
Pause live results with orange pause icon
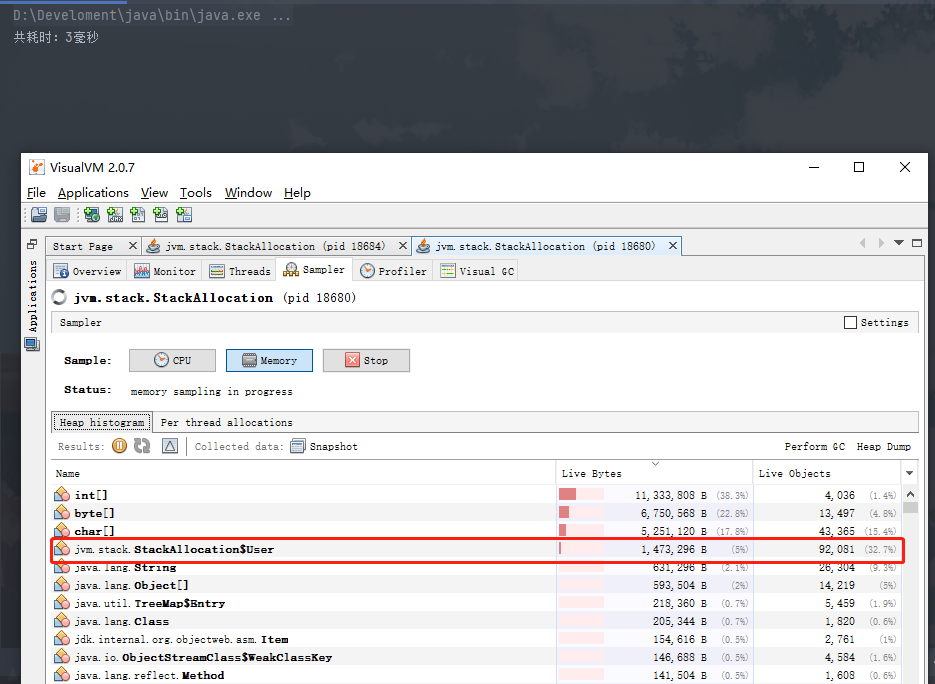point(119,445)
